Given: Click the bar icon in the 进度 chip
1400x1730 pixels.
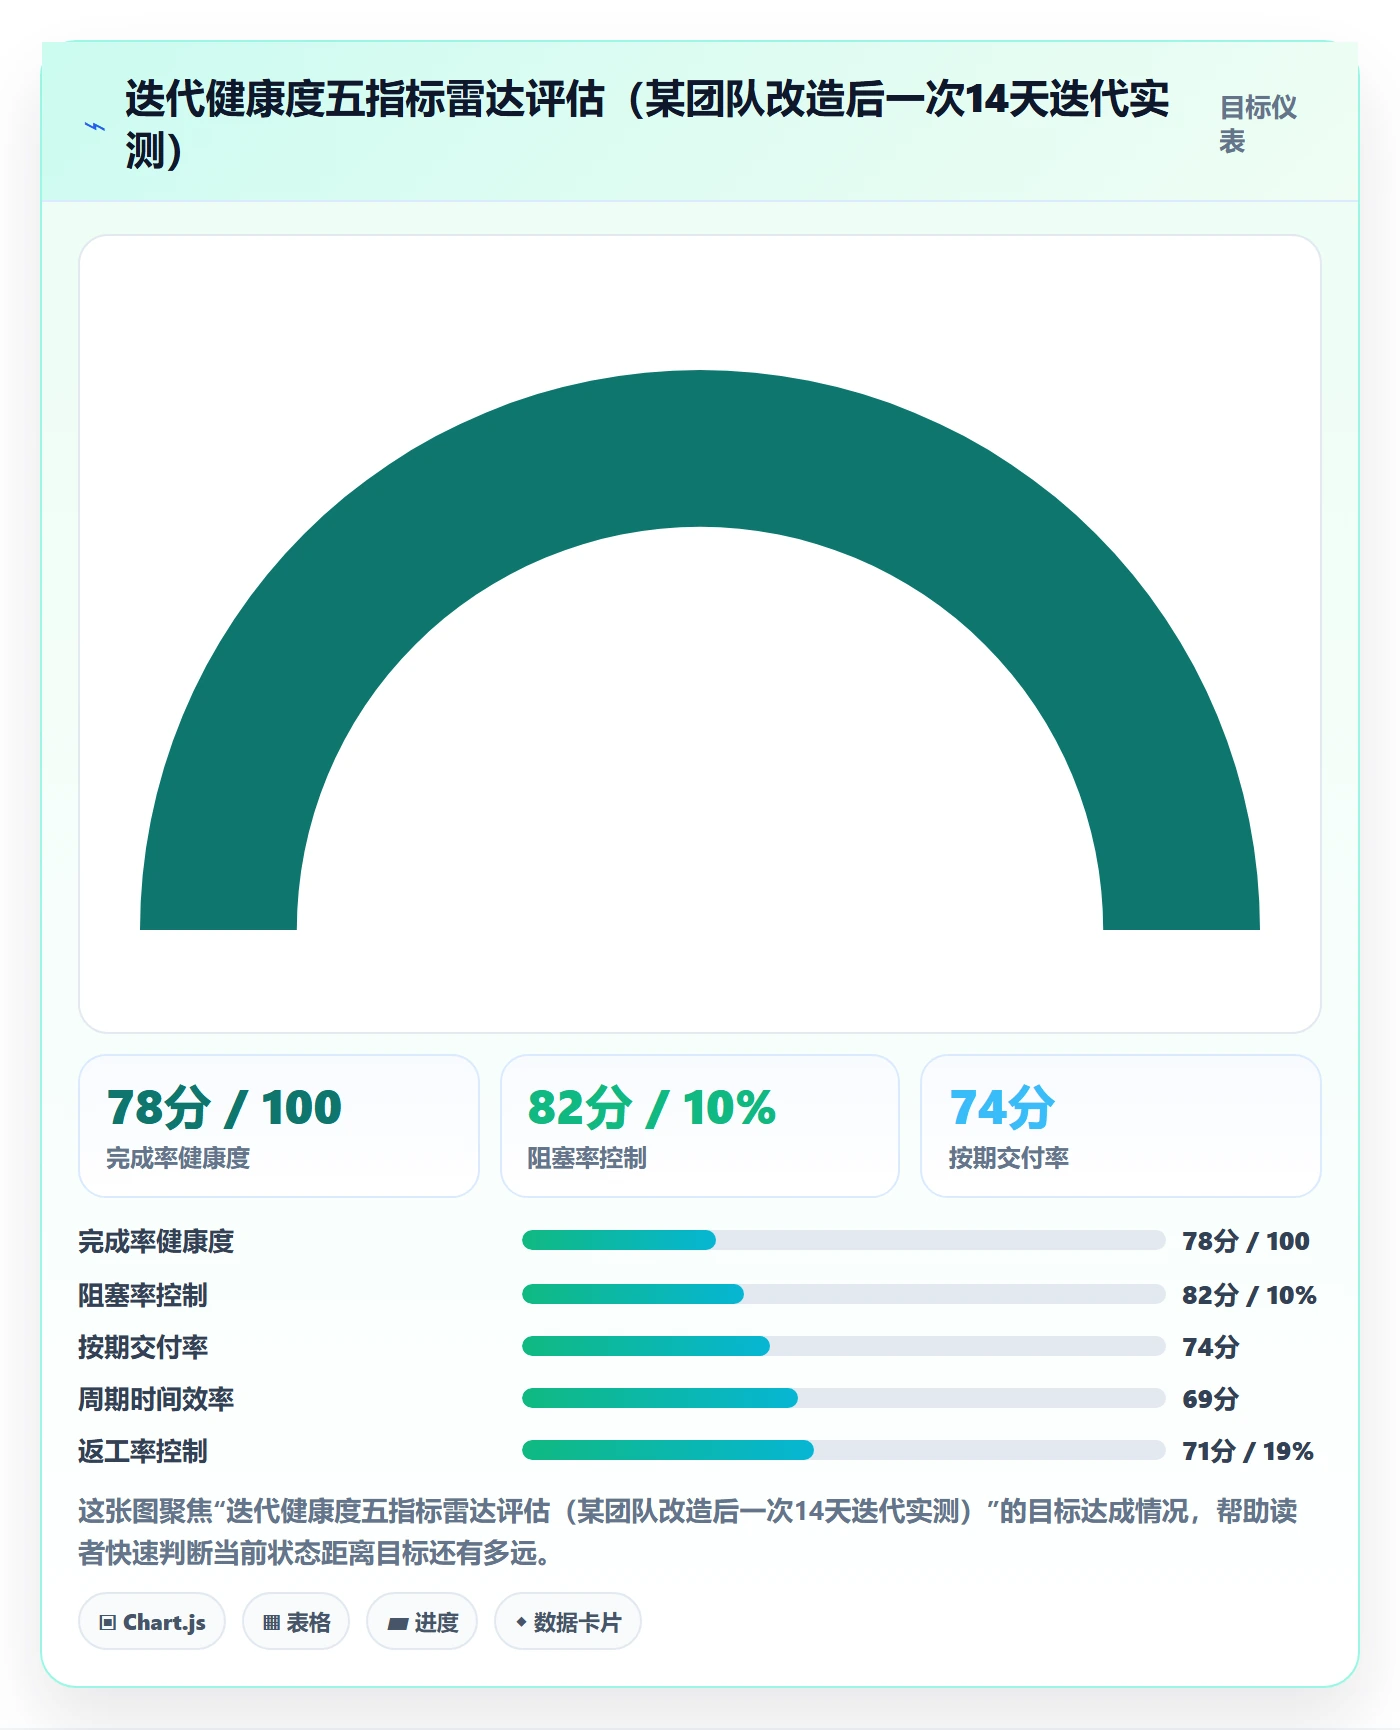Looking at the screenshot, I should pyautogui.click(x=397, y=1623).
